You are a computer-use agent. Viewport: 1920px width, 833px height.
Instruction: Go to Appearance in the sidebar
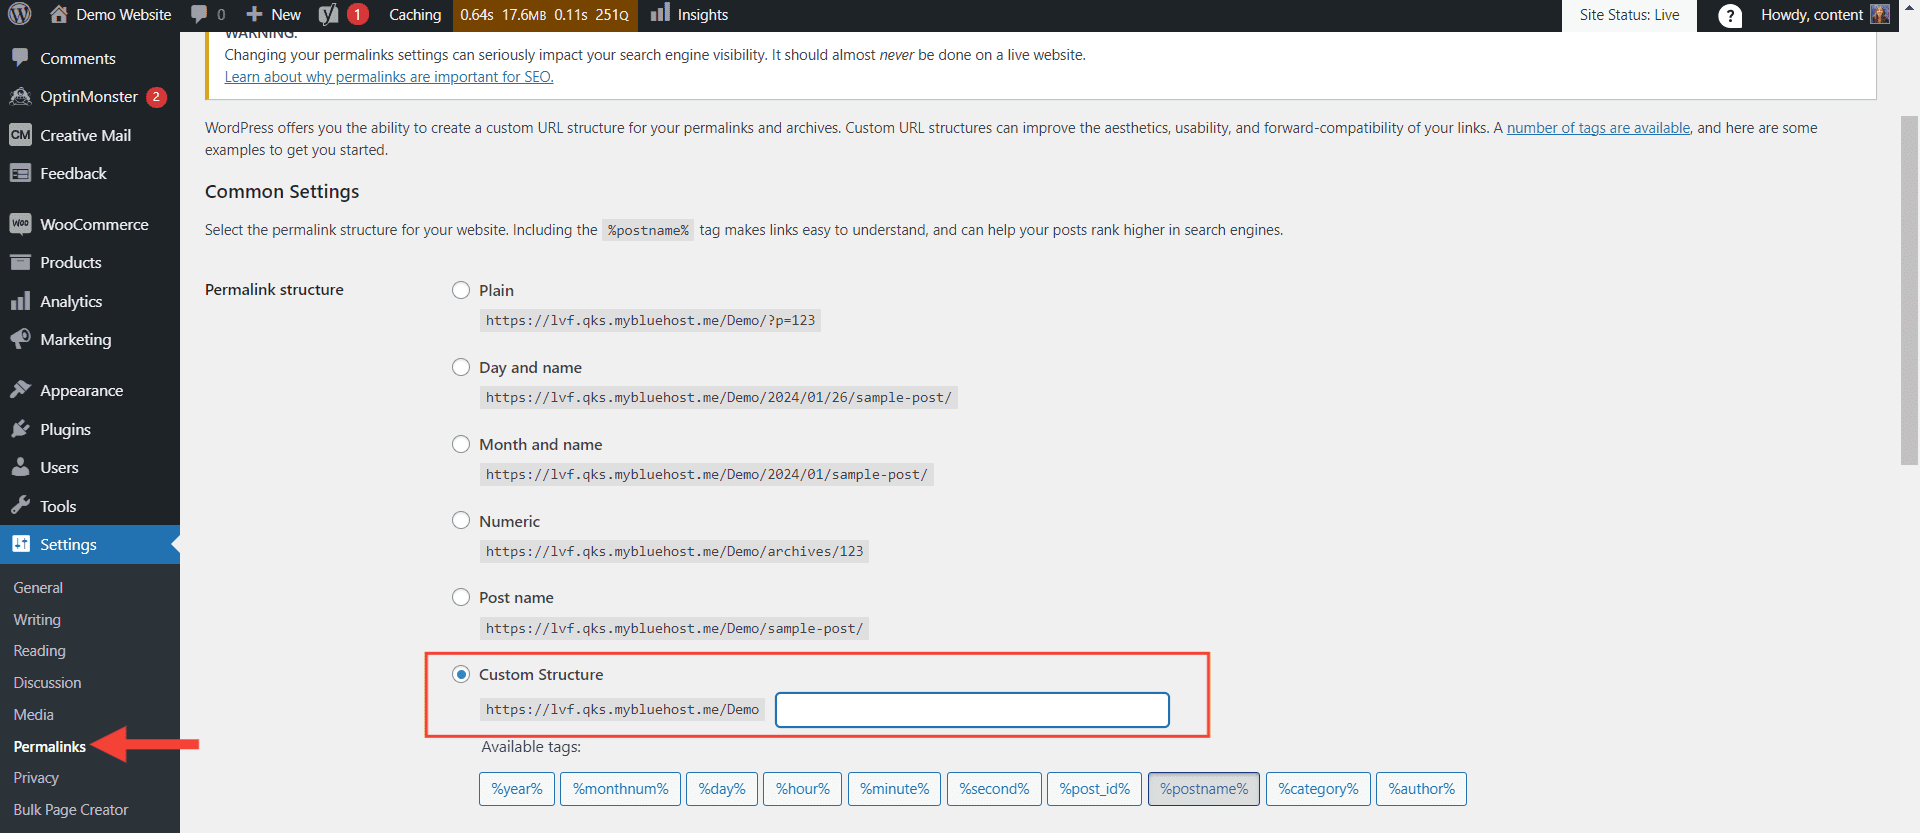tap(81, 390)
